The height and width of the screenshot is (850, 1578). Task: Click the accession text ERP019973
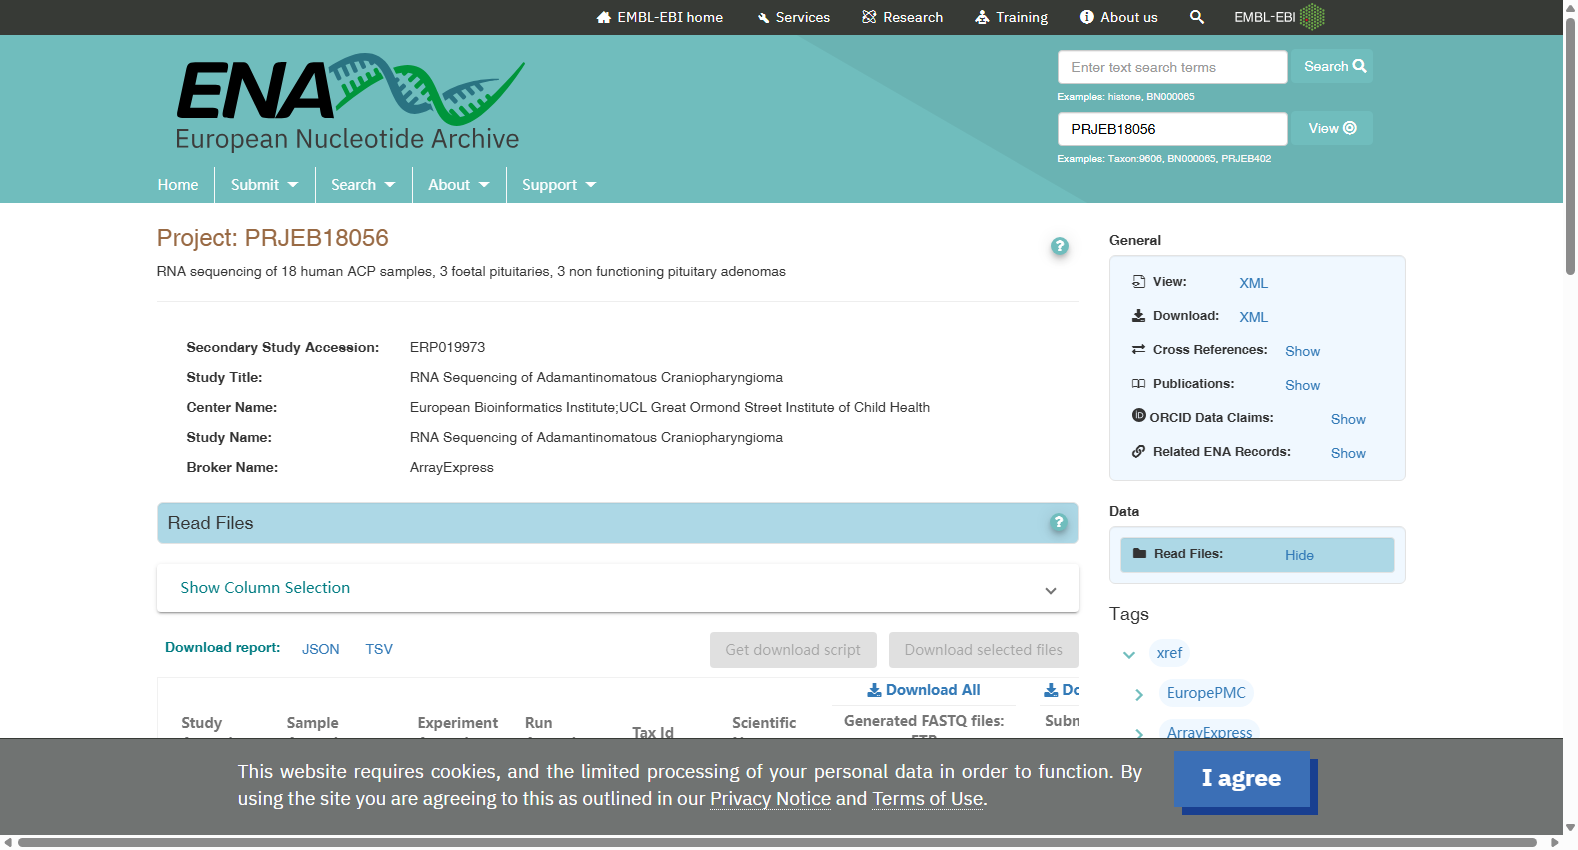[447, 348]
